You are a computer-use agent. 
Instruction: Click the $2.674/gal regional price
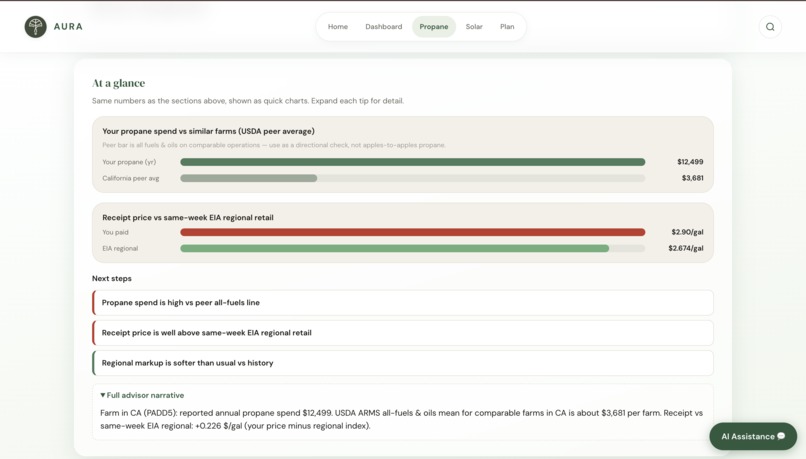click(x=686, y=248)
